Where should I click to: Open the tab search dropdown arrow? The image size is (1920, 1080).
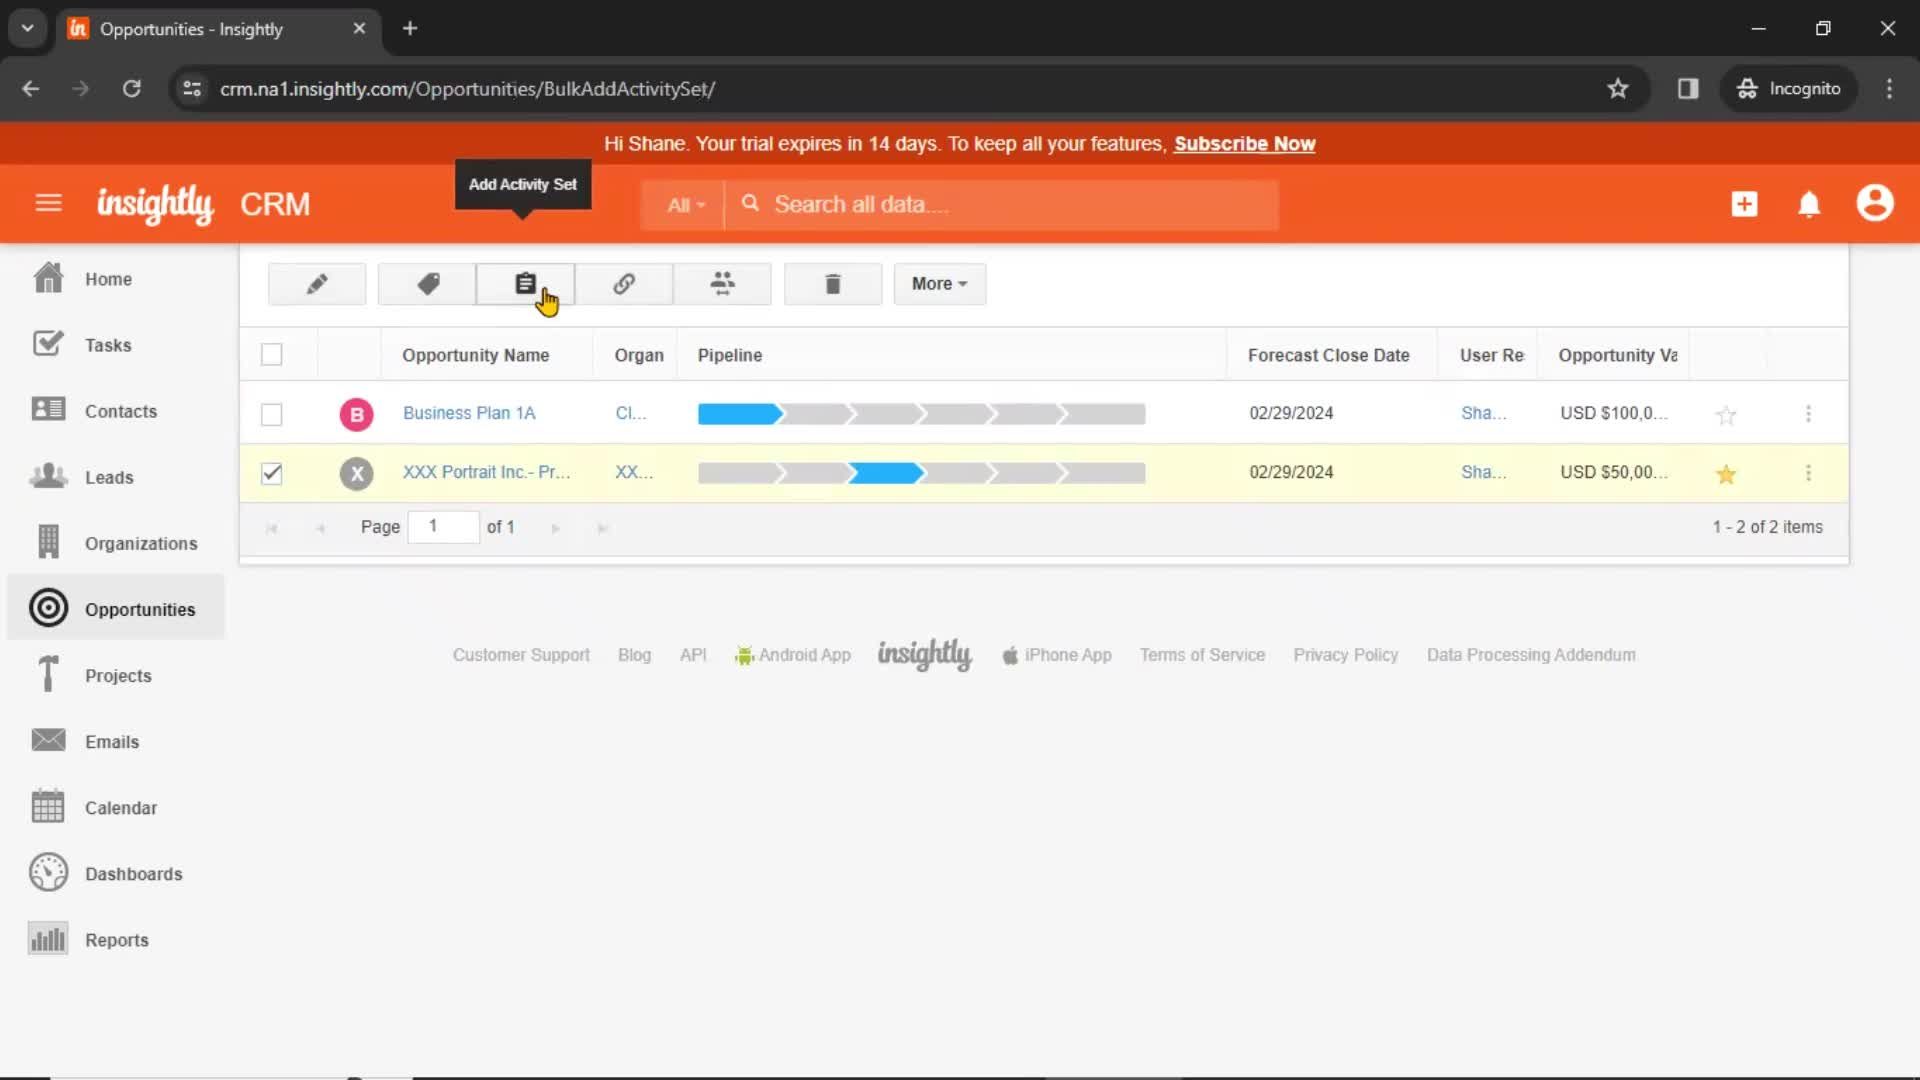pyautogui.click(x=27, y=28)
